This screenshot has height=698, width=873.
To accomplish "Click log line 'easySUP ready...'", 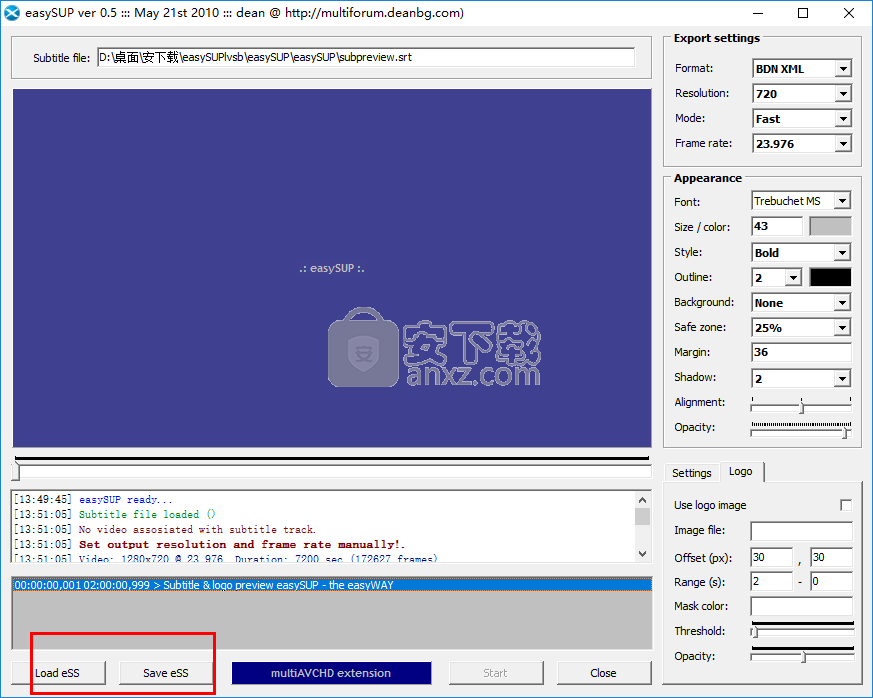I will (x=126, y=499).
